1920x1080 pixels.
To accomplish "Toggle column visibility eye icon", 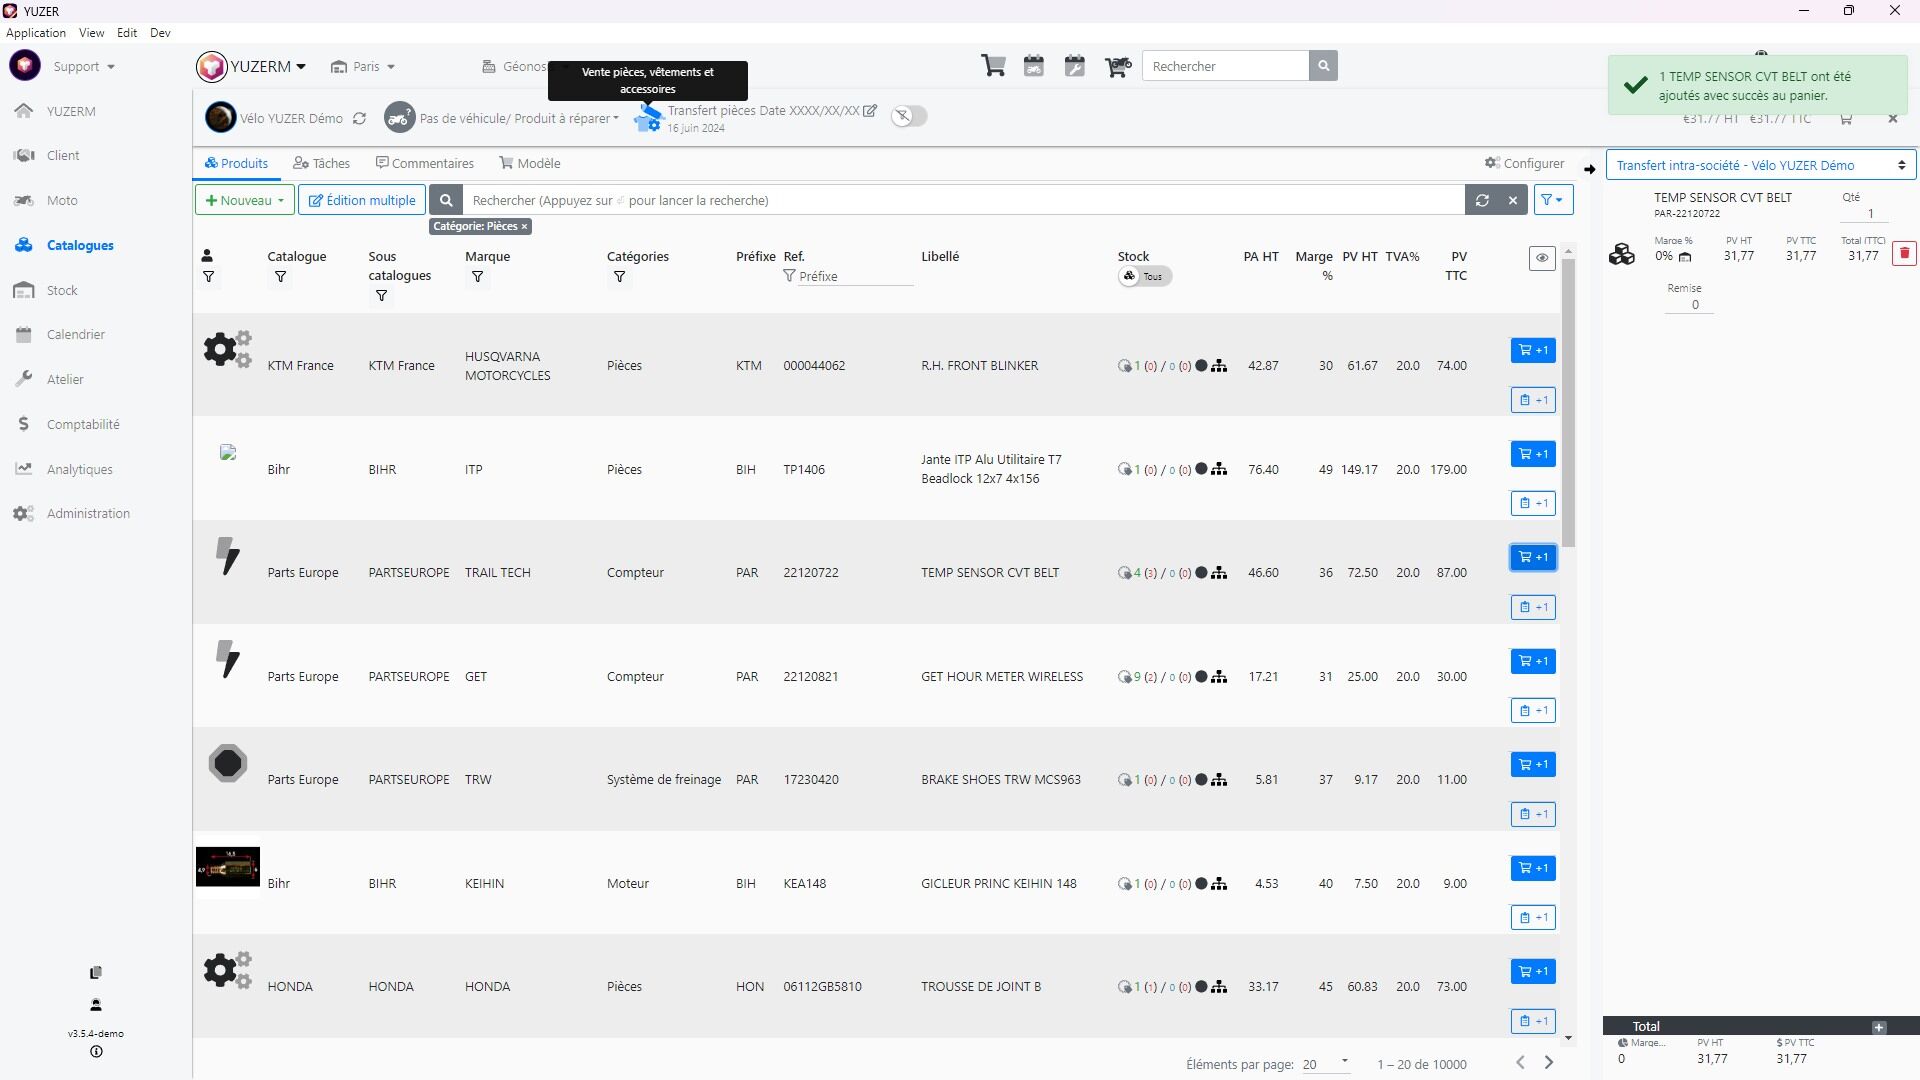I will coord(1542,258).
